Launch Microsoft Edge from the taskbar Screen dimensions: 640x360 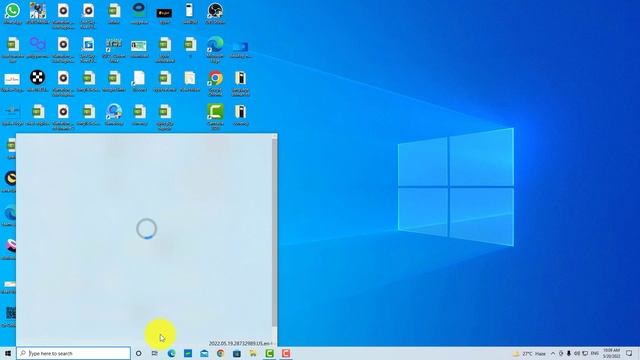pos(171,353)
